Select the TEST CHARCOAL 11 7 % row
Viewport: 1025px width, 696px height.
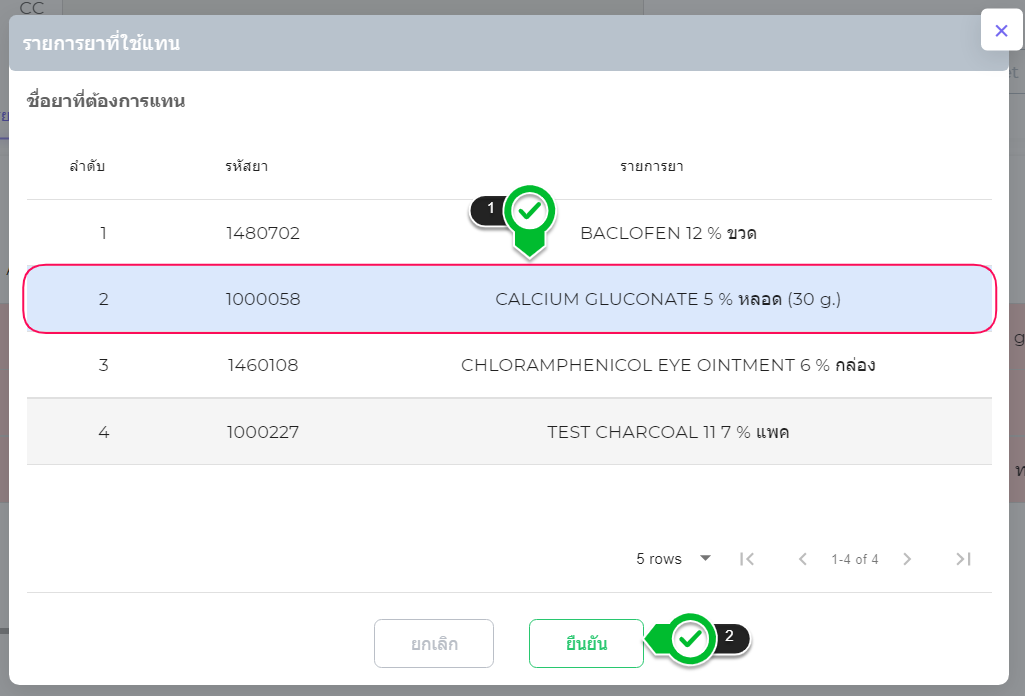[667, 432]
